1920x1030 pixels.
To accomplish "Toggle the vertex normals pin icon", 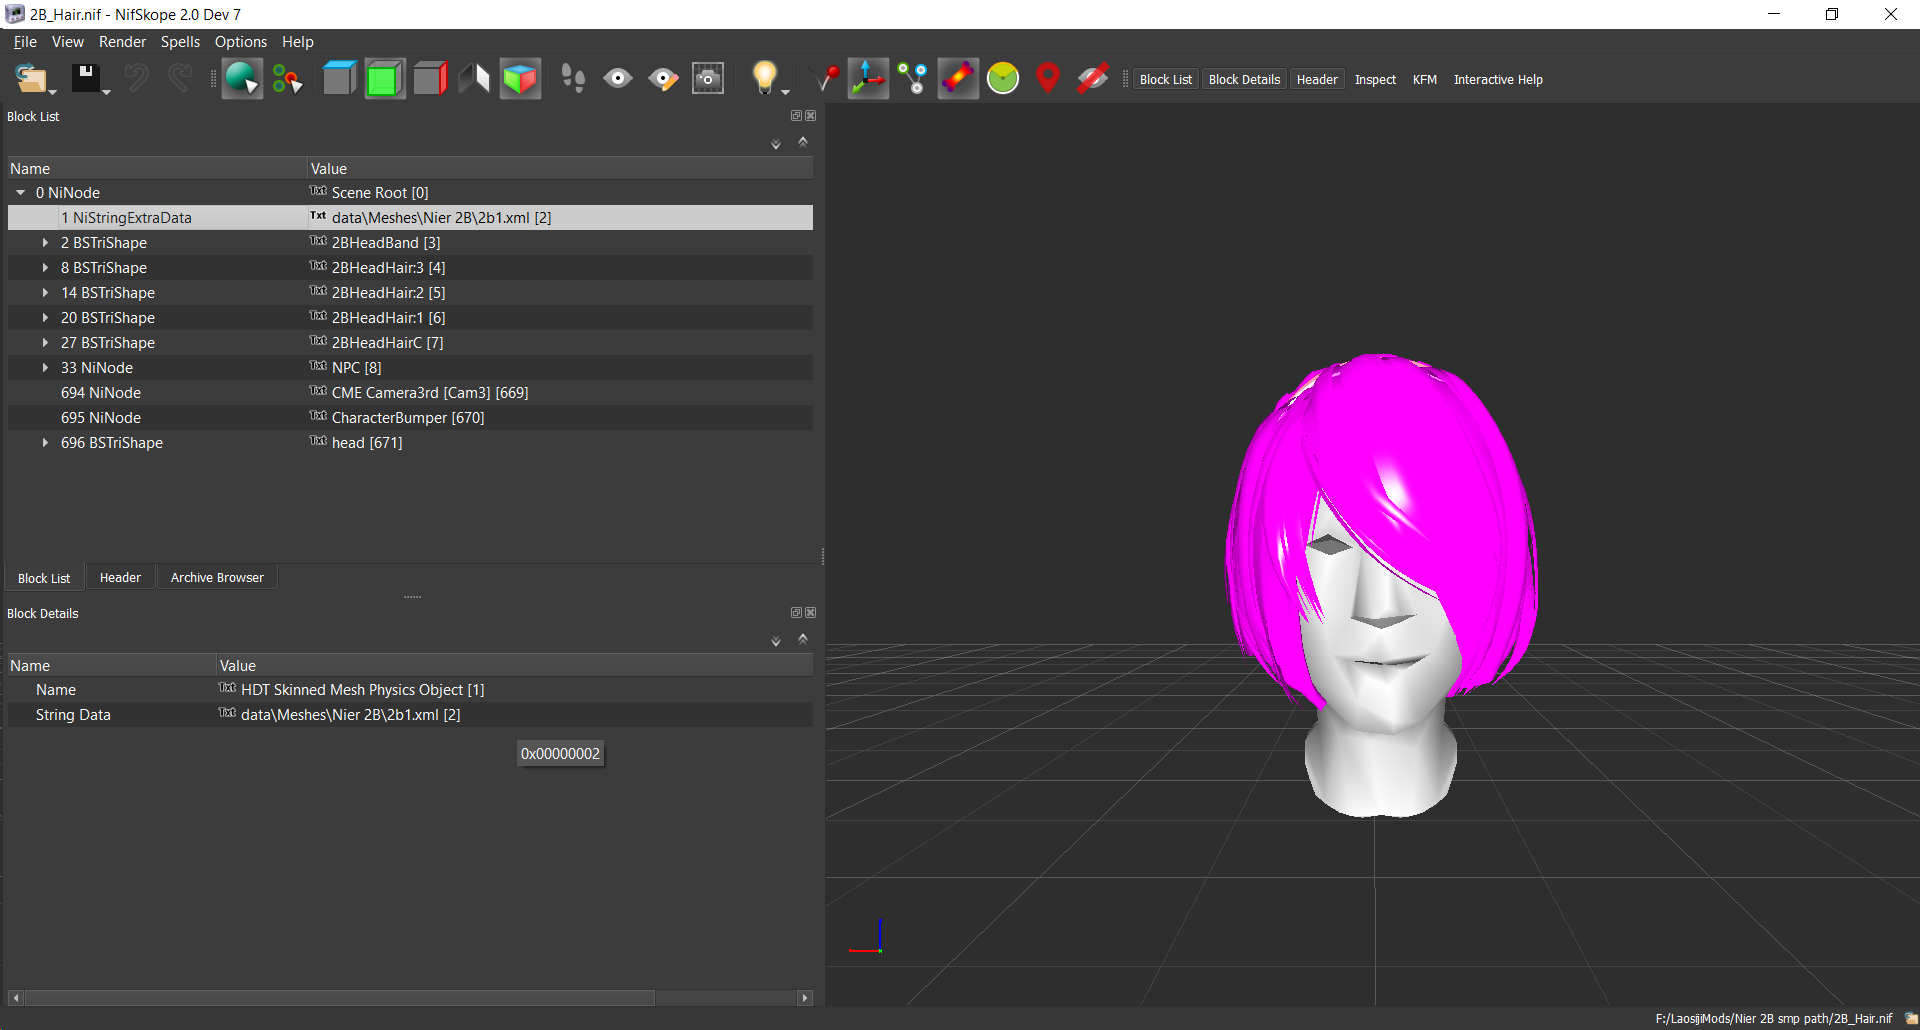I will click(x=827, y=78).
